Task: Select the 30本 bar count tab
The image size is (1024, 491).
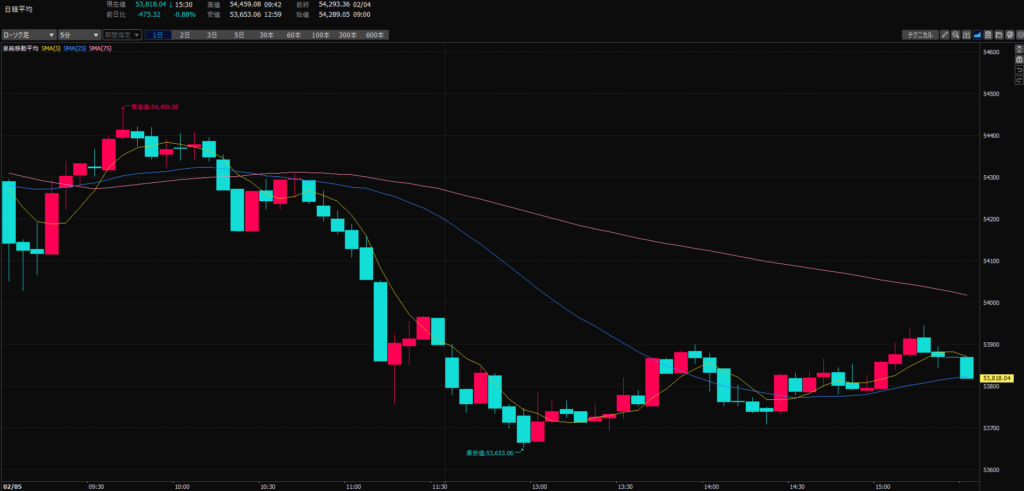Action: pos(266,34)
